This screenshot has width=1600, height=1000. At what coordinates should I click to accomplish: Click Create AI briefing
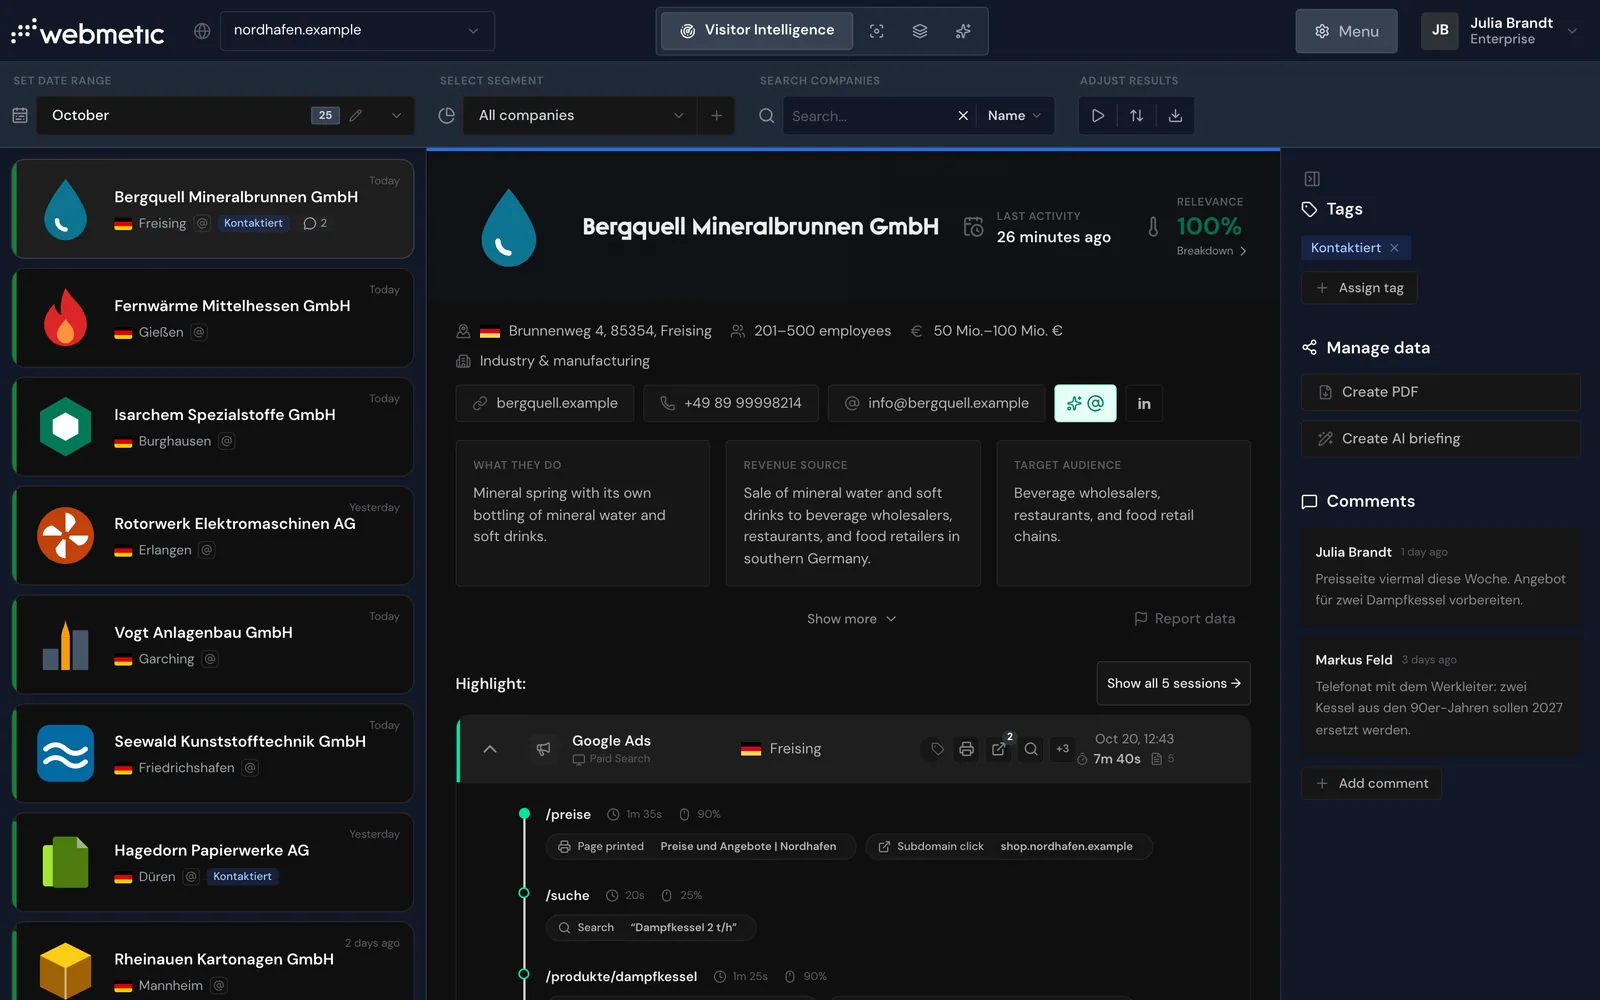[1440, 439]
